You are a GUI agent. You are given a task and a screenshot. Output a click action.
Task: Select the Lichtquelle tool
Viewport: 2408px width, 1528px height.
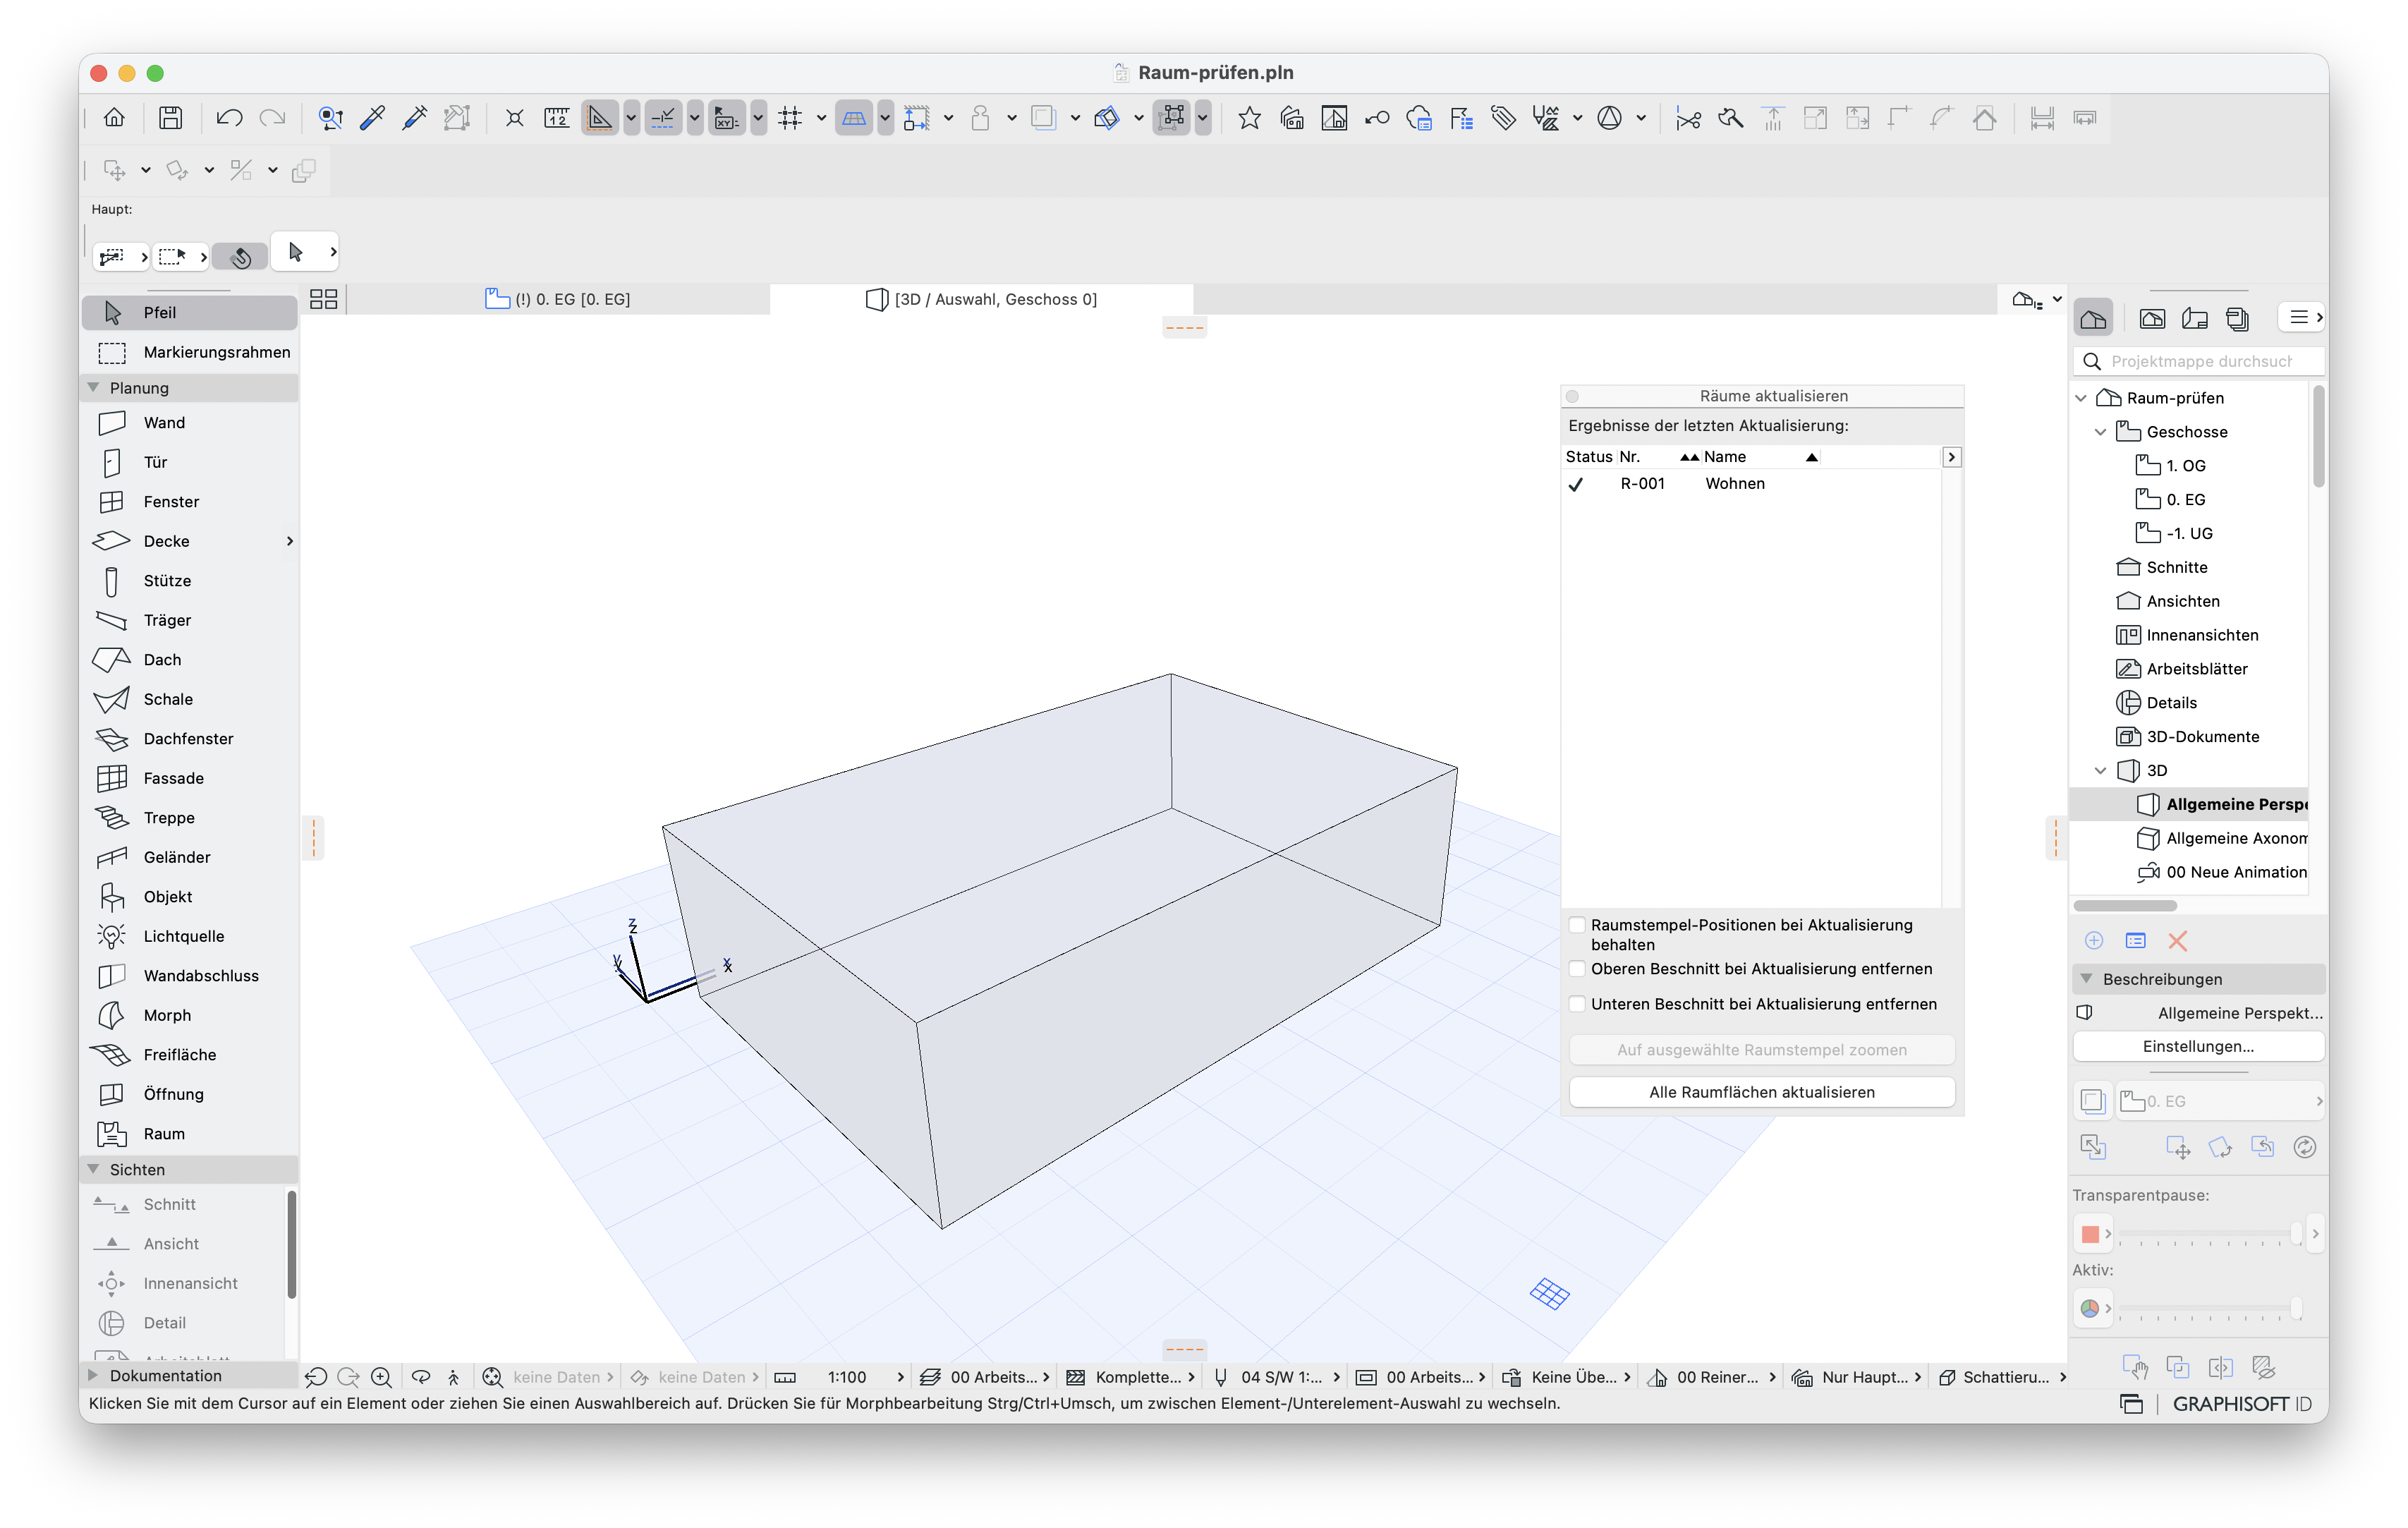[189, 936]
